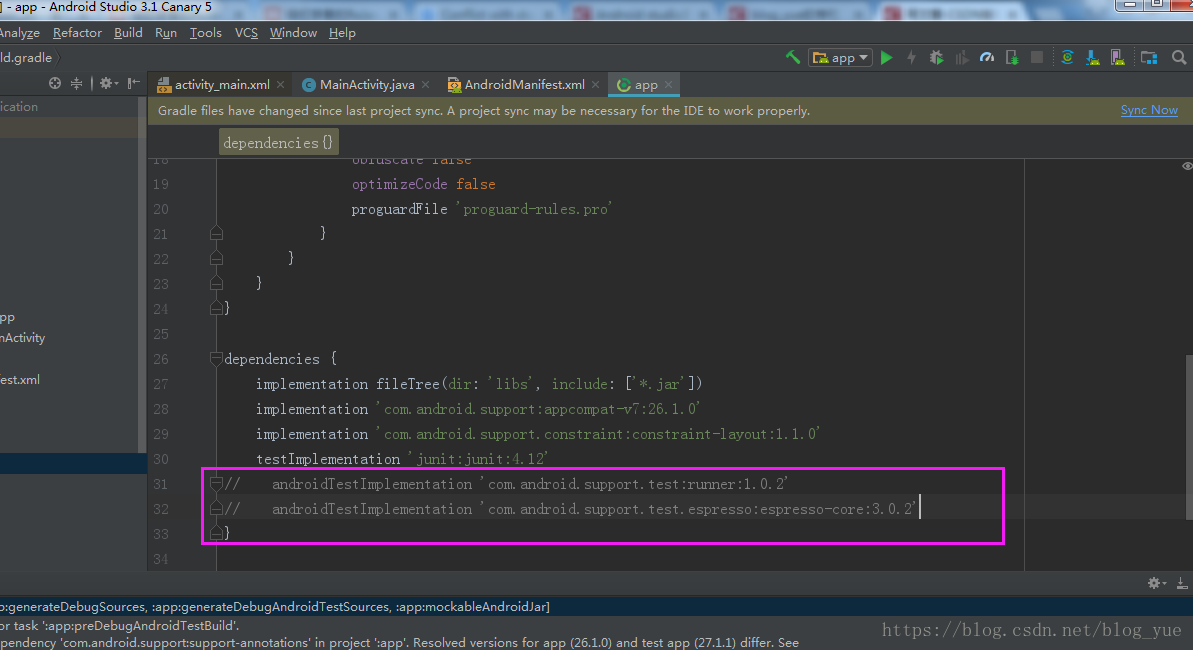Open project panel settings gear
The image size is (1193, 650).
tap(109, 84)
